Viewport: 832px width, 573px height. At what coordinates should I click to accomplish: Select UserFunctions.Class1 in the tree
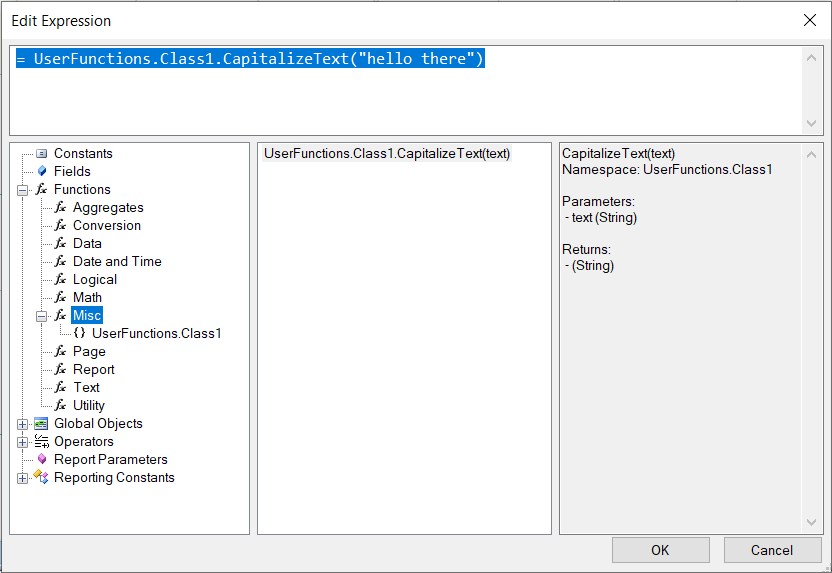157,333
